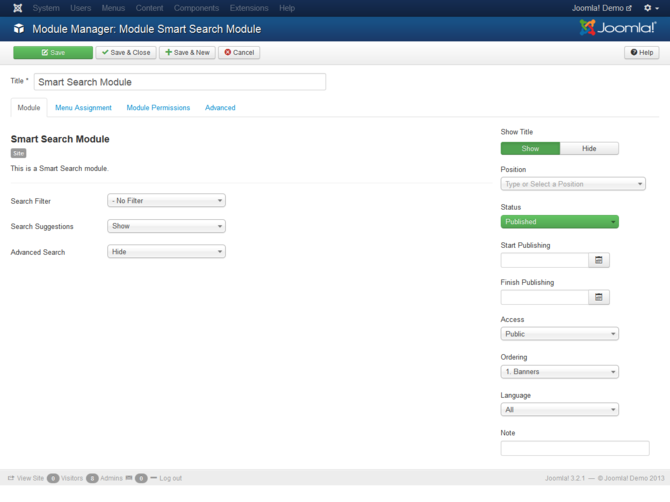Switch to Menu Assignment tab
670x502 pixels.
84,107
